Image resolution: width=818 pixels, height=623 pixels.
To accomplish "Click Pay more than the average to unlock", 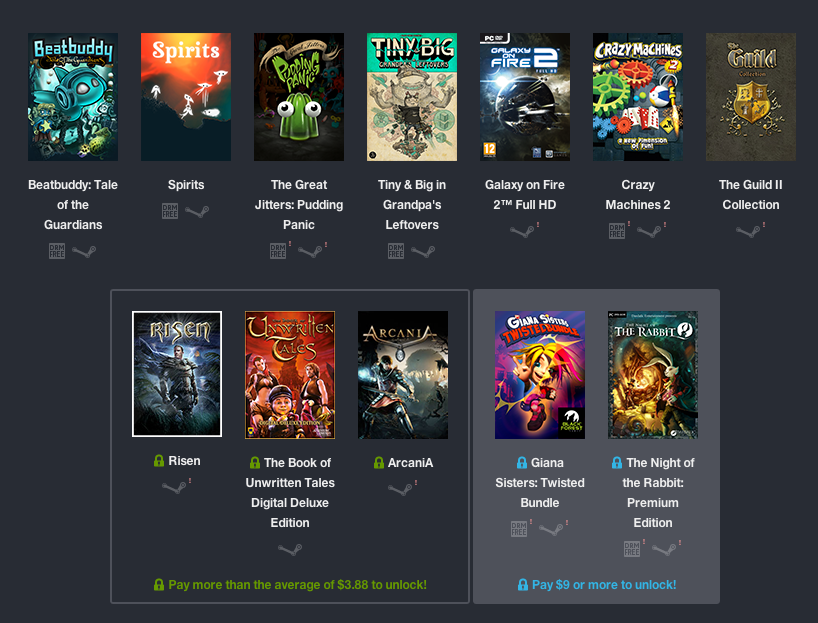I will [290, 585].
